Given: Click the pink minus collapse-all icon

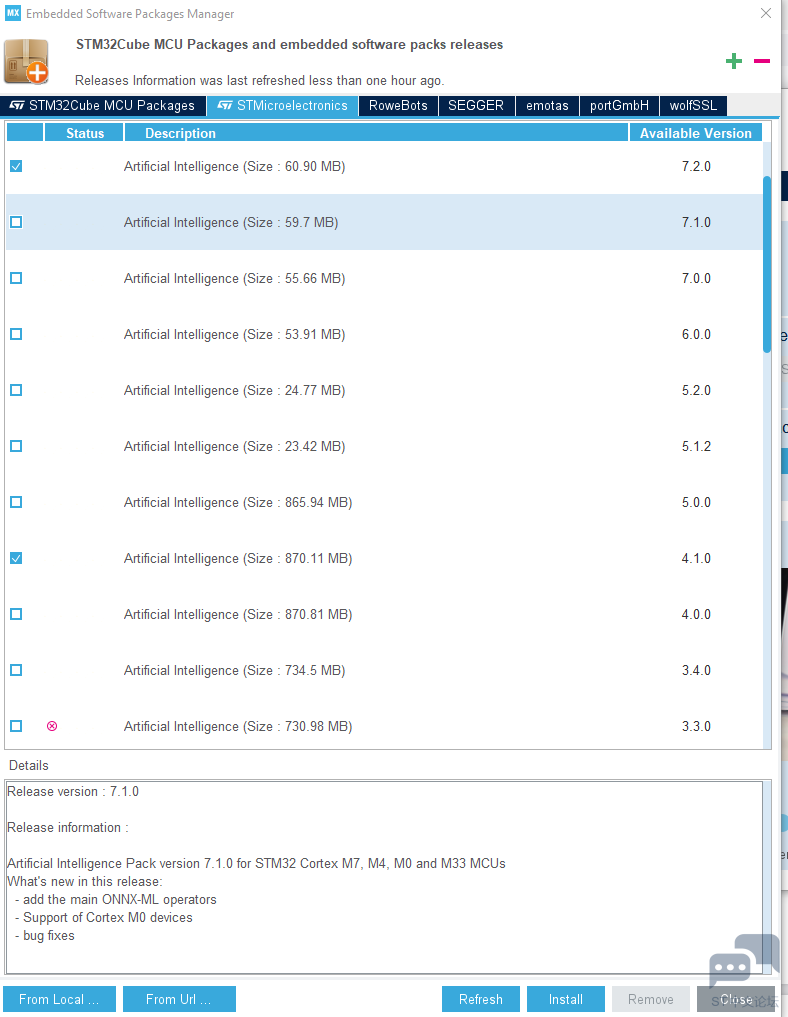Looking at the screenshot, I should point(761,61).
